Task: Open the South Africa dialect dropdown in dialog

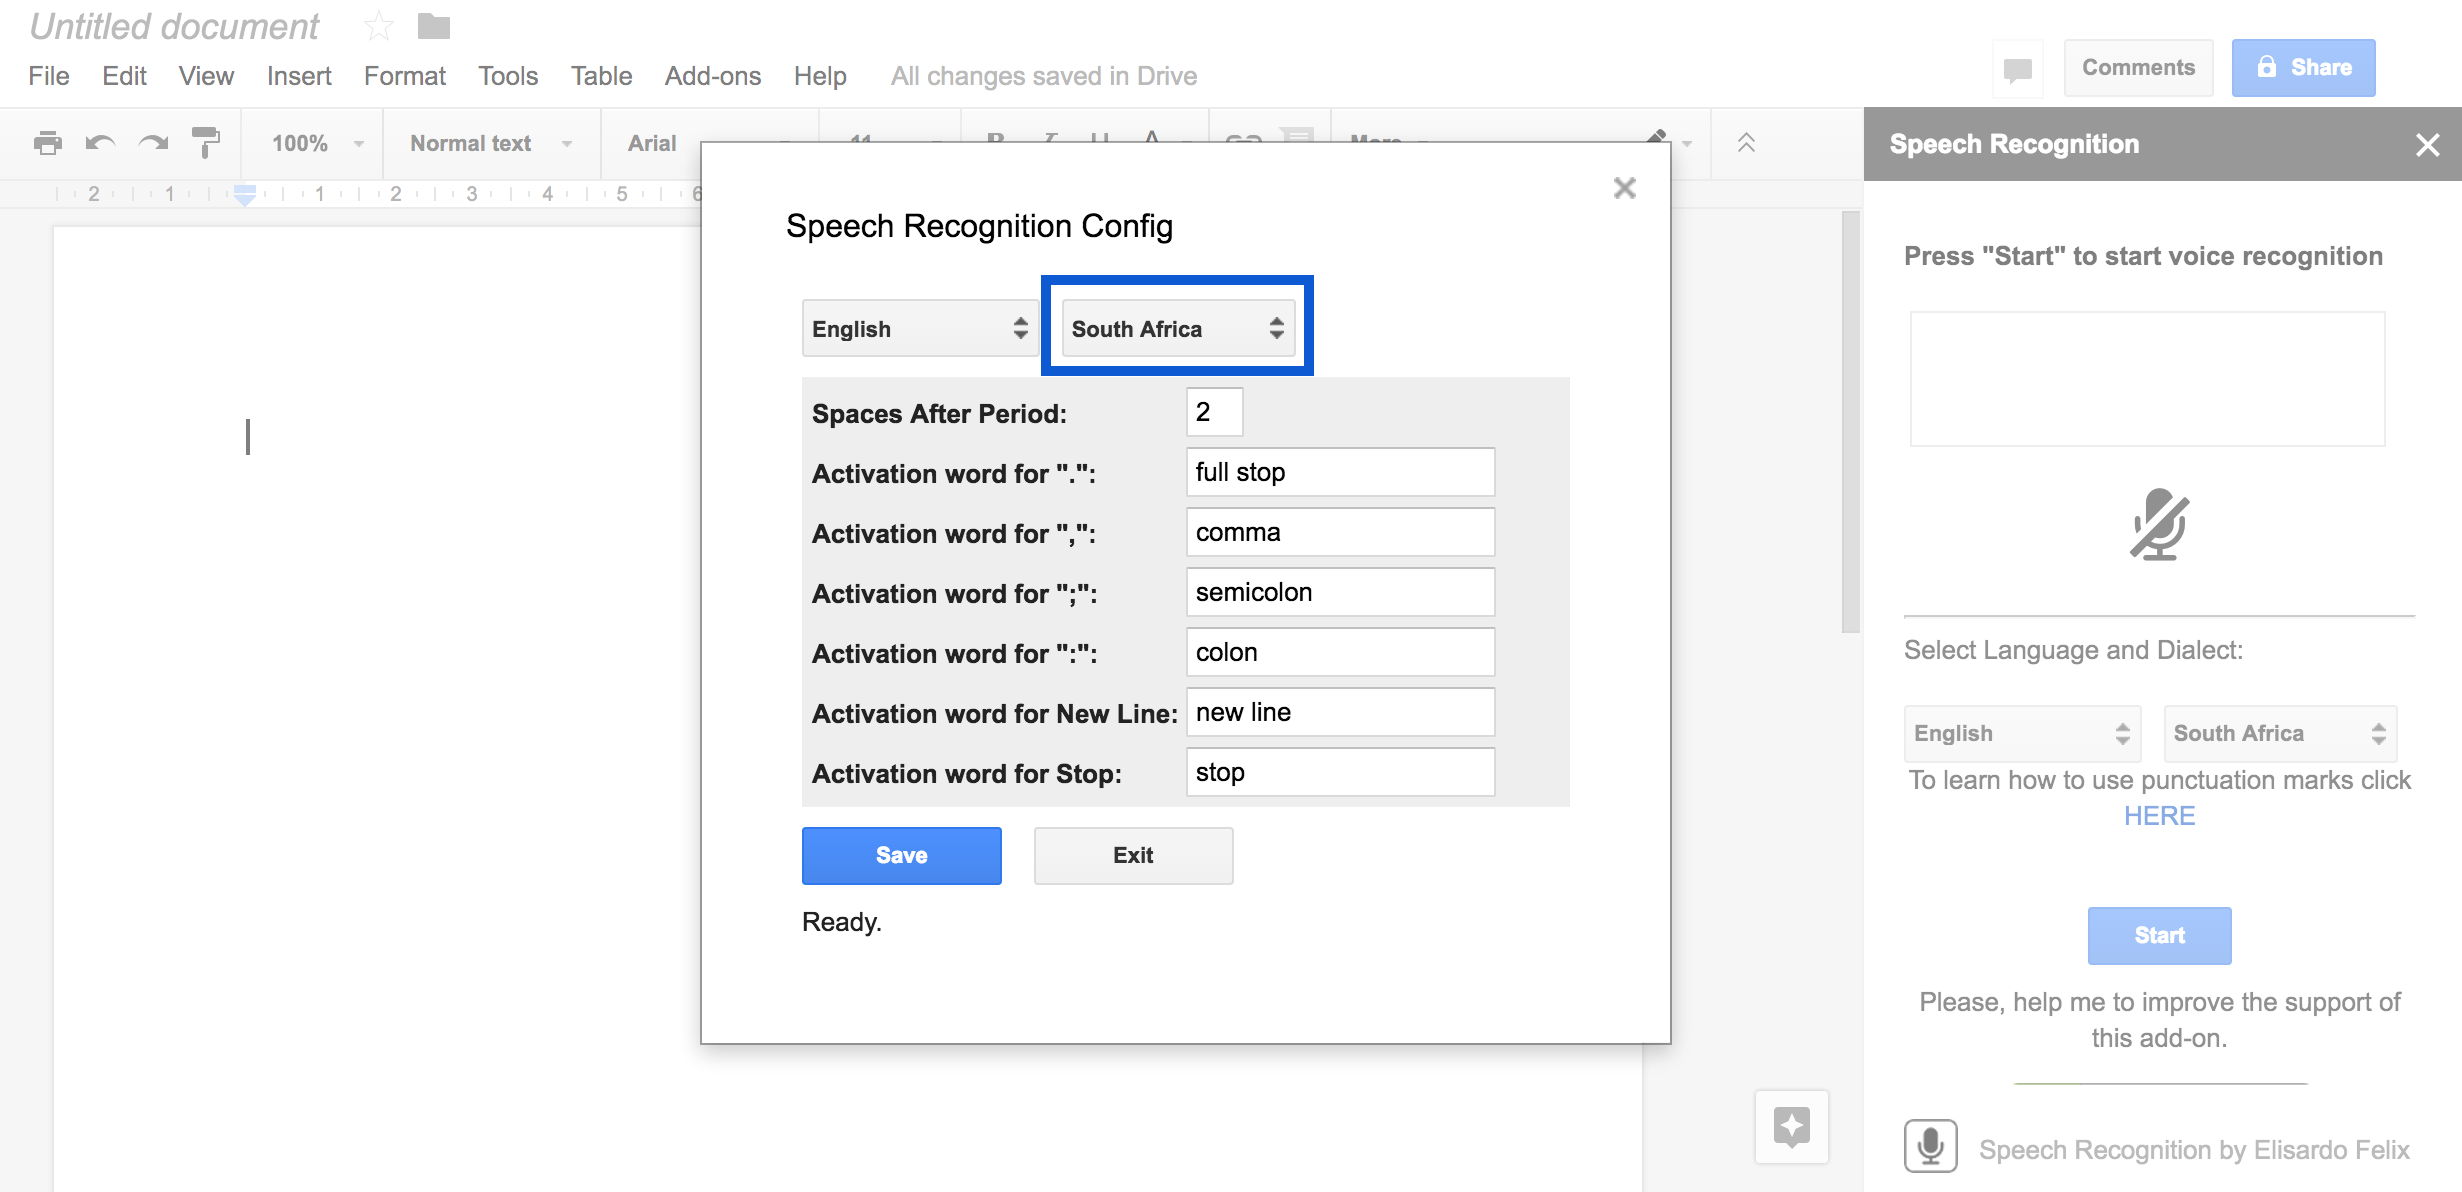Action: (1177, 329)
